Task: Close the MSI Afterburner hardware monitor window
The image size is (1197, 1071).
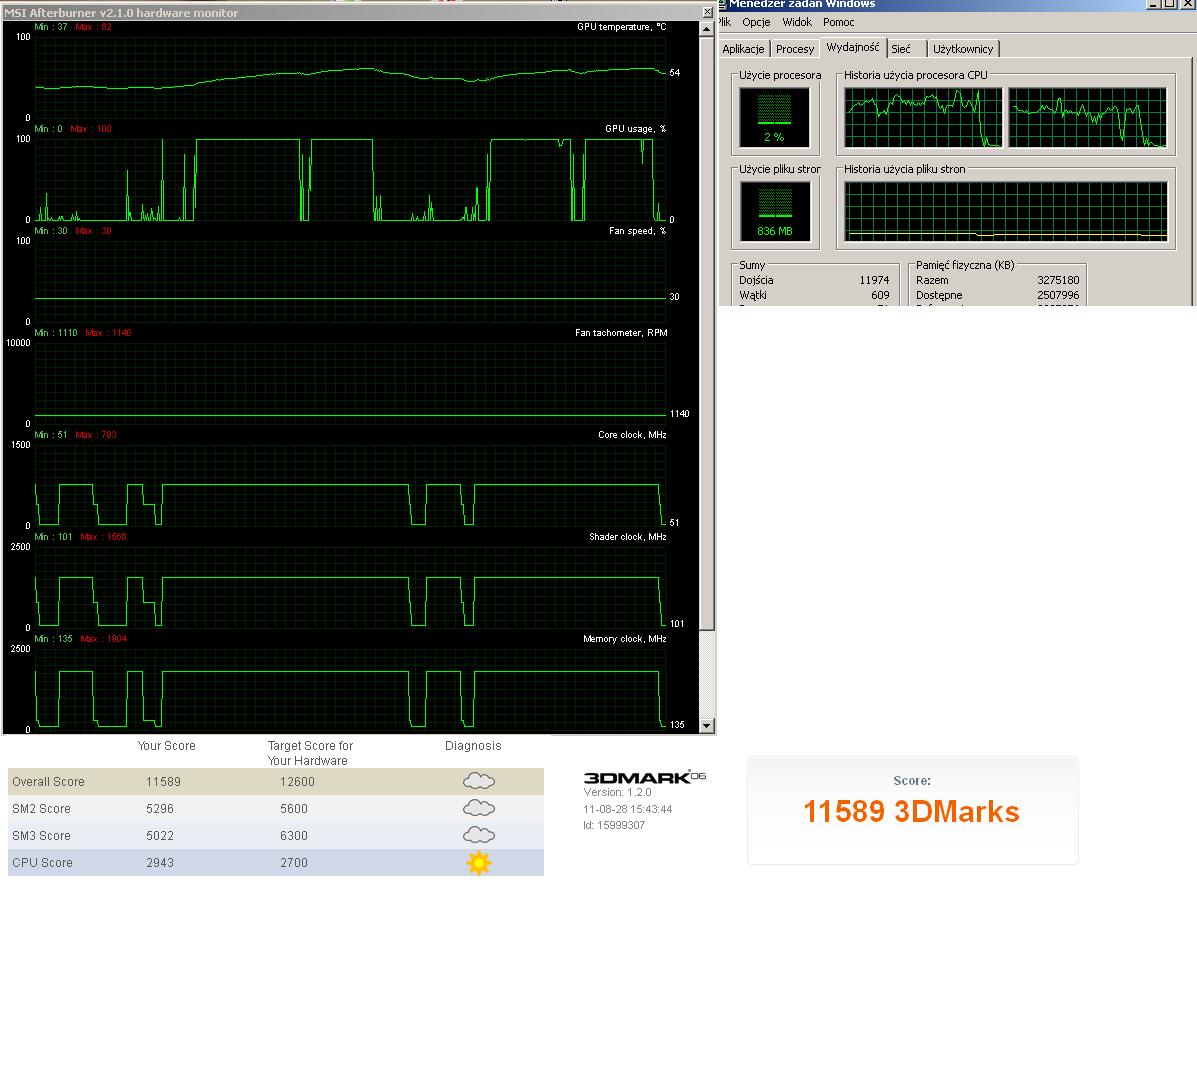Action: point(708,12)
